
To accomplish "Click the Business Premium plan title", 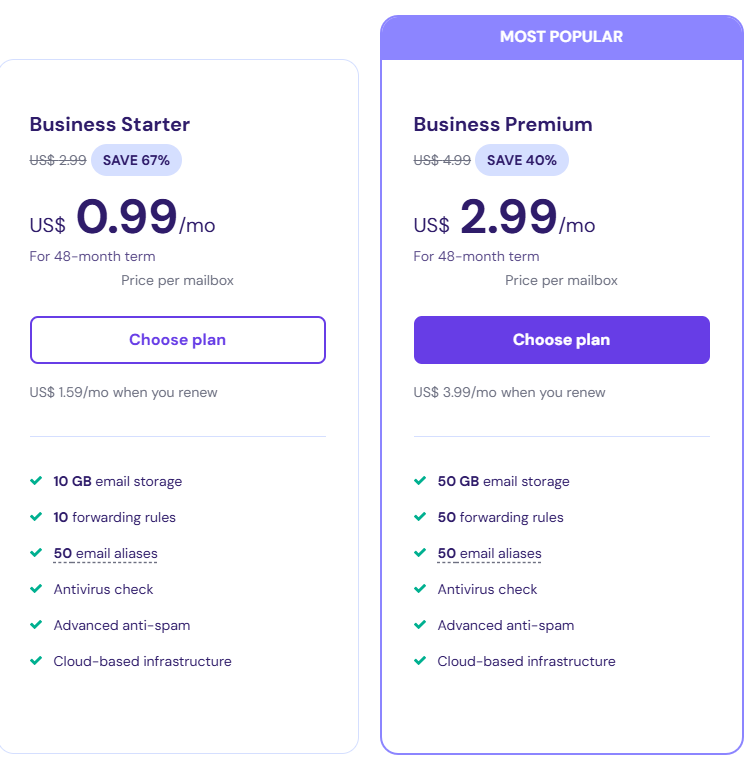I will point(503,125).
